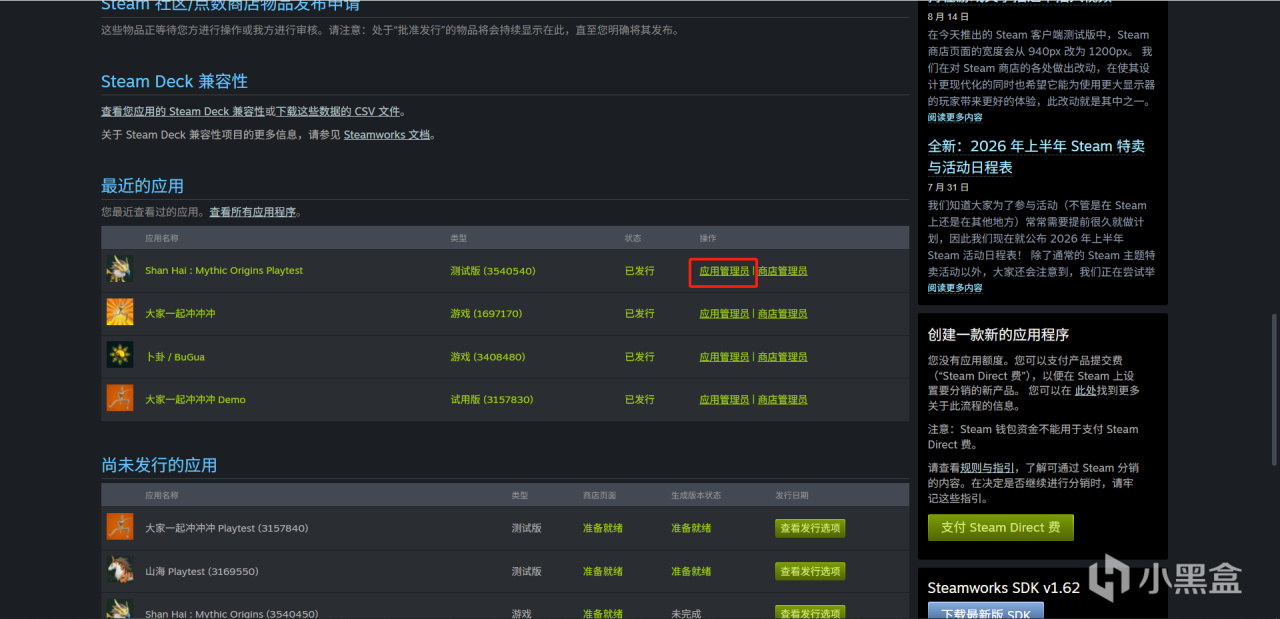The height and width of the screenshot is (619, 1280).
Task: Click 阅读更多内容 under the July 31 news
Action: [x=955, y=288]
